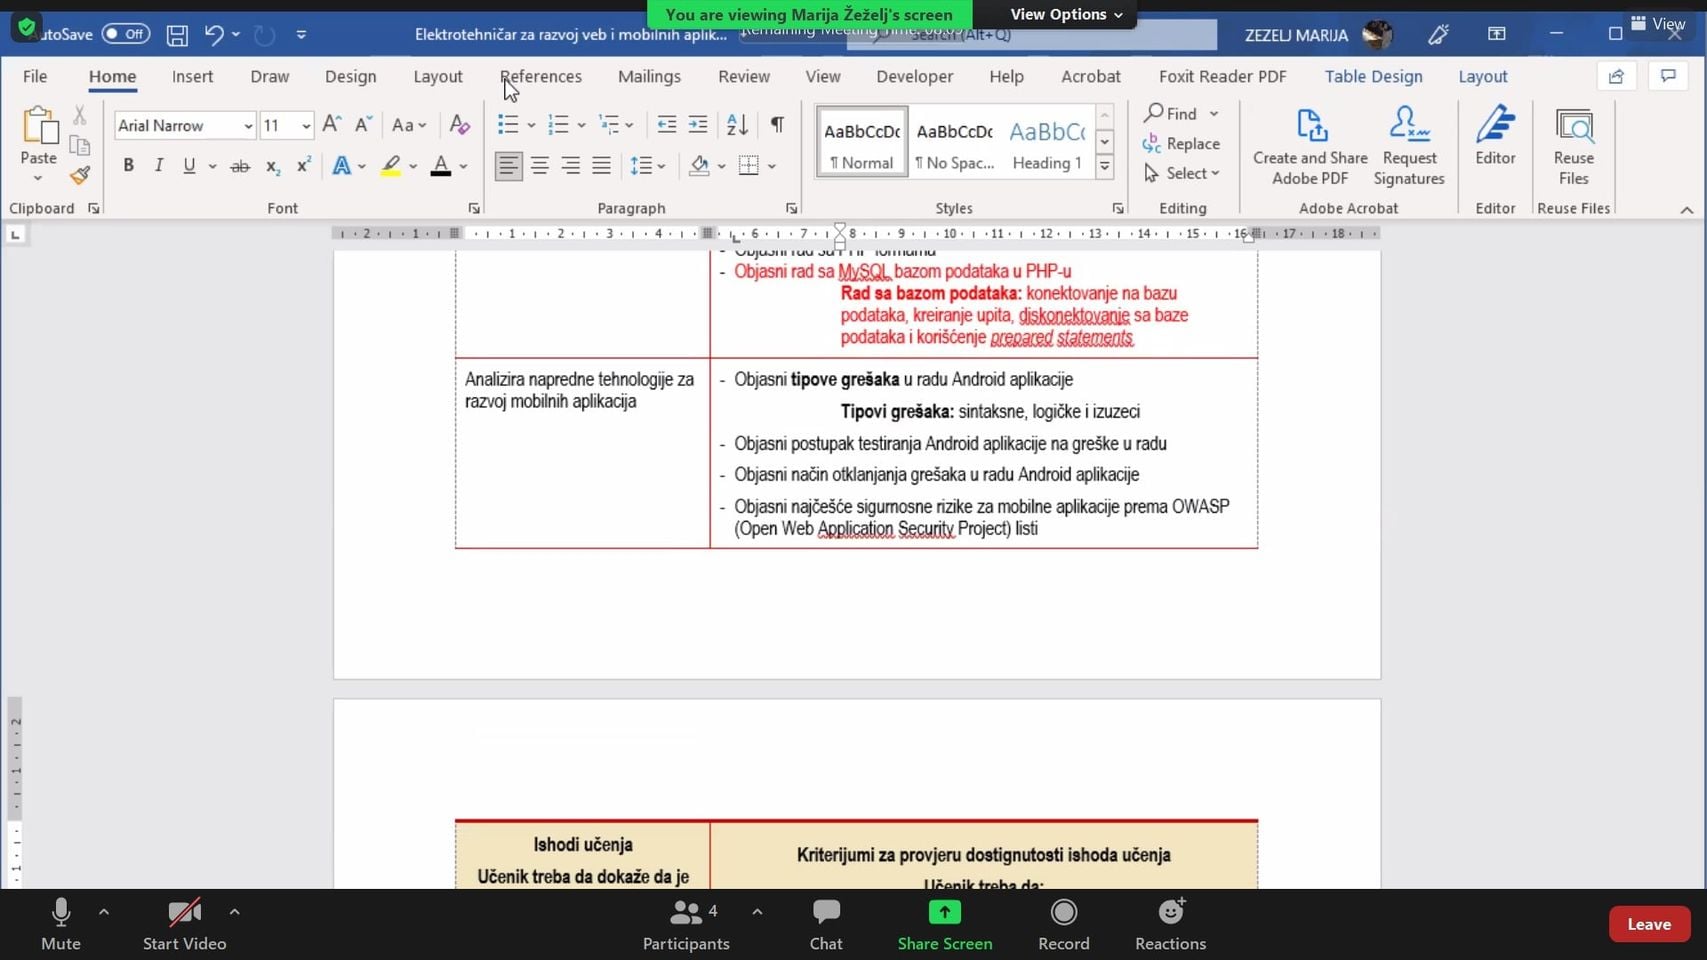Click the Clear All Formatting icon

point(459,125)
